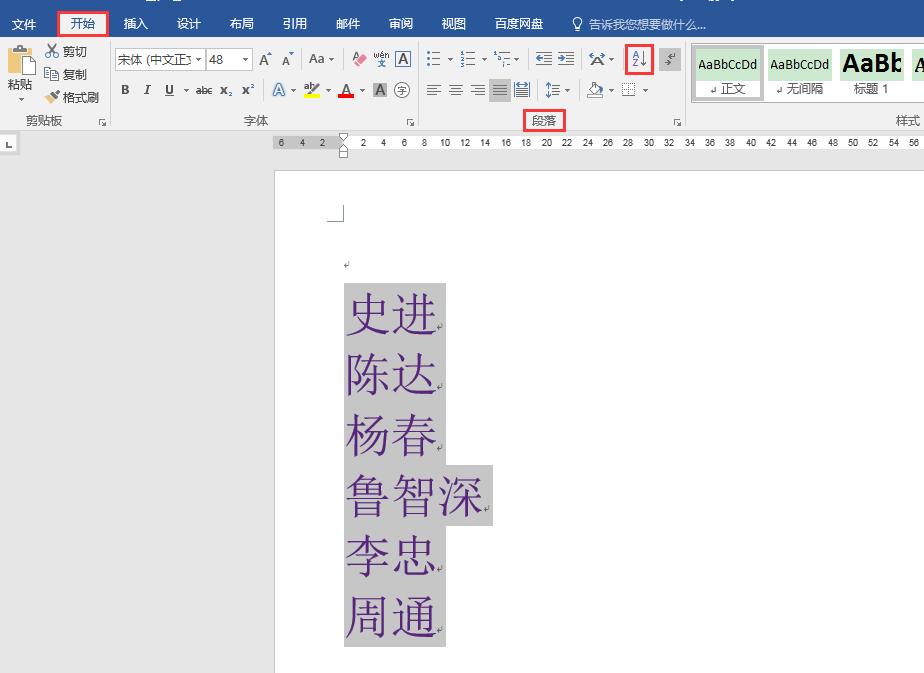Toggle italic formatting
The width and height of the screenshot is (924, 673).
tap(147, 90)
